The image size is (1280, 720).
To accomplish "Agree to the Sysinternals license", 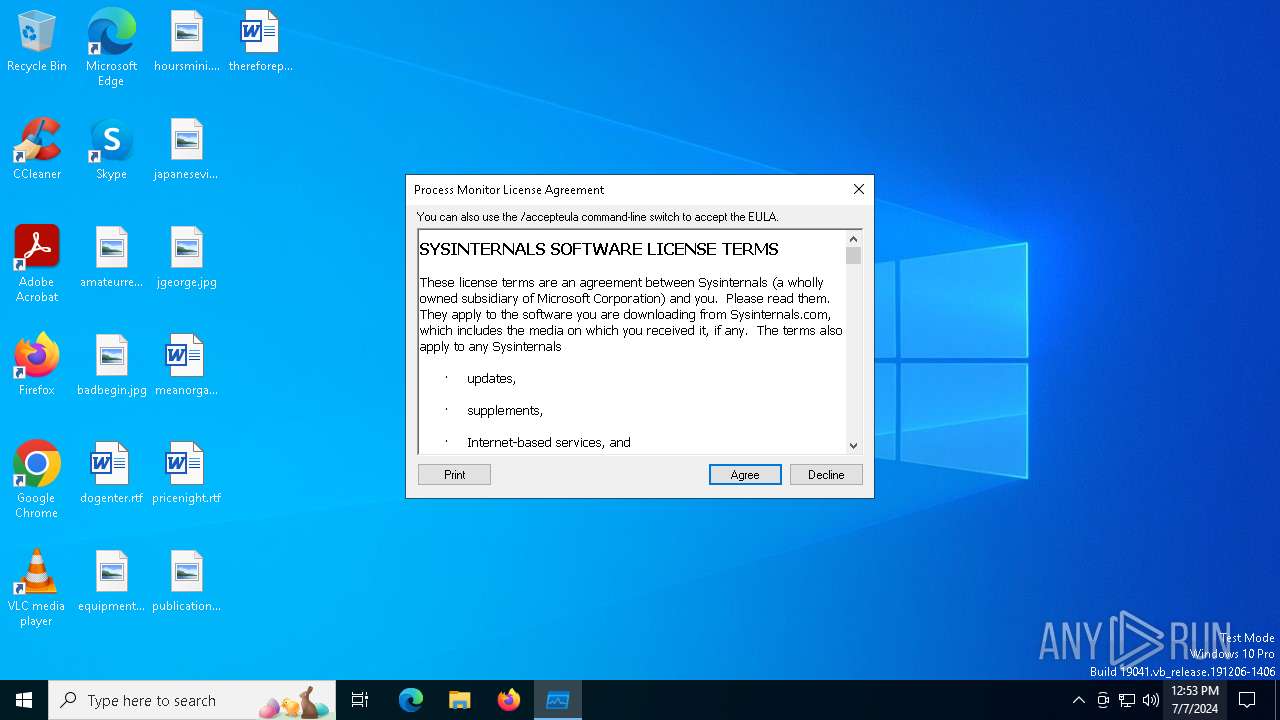I will (745, 474).
